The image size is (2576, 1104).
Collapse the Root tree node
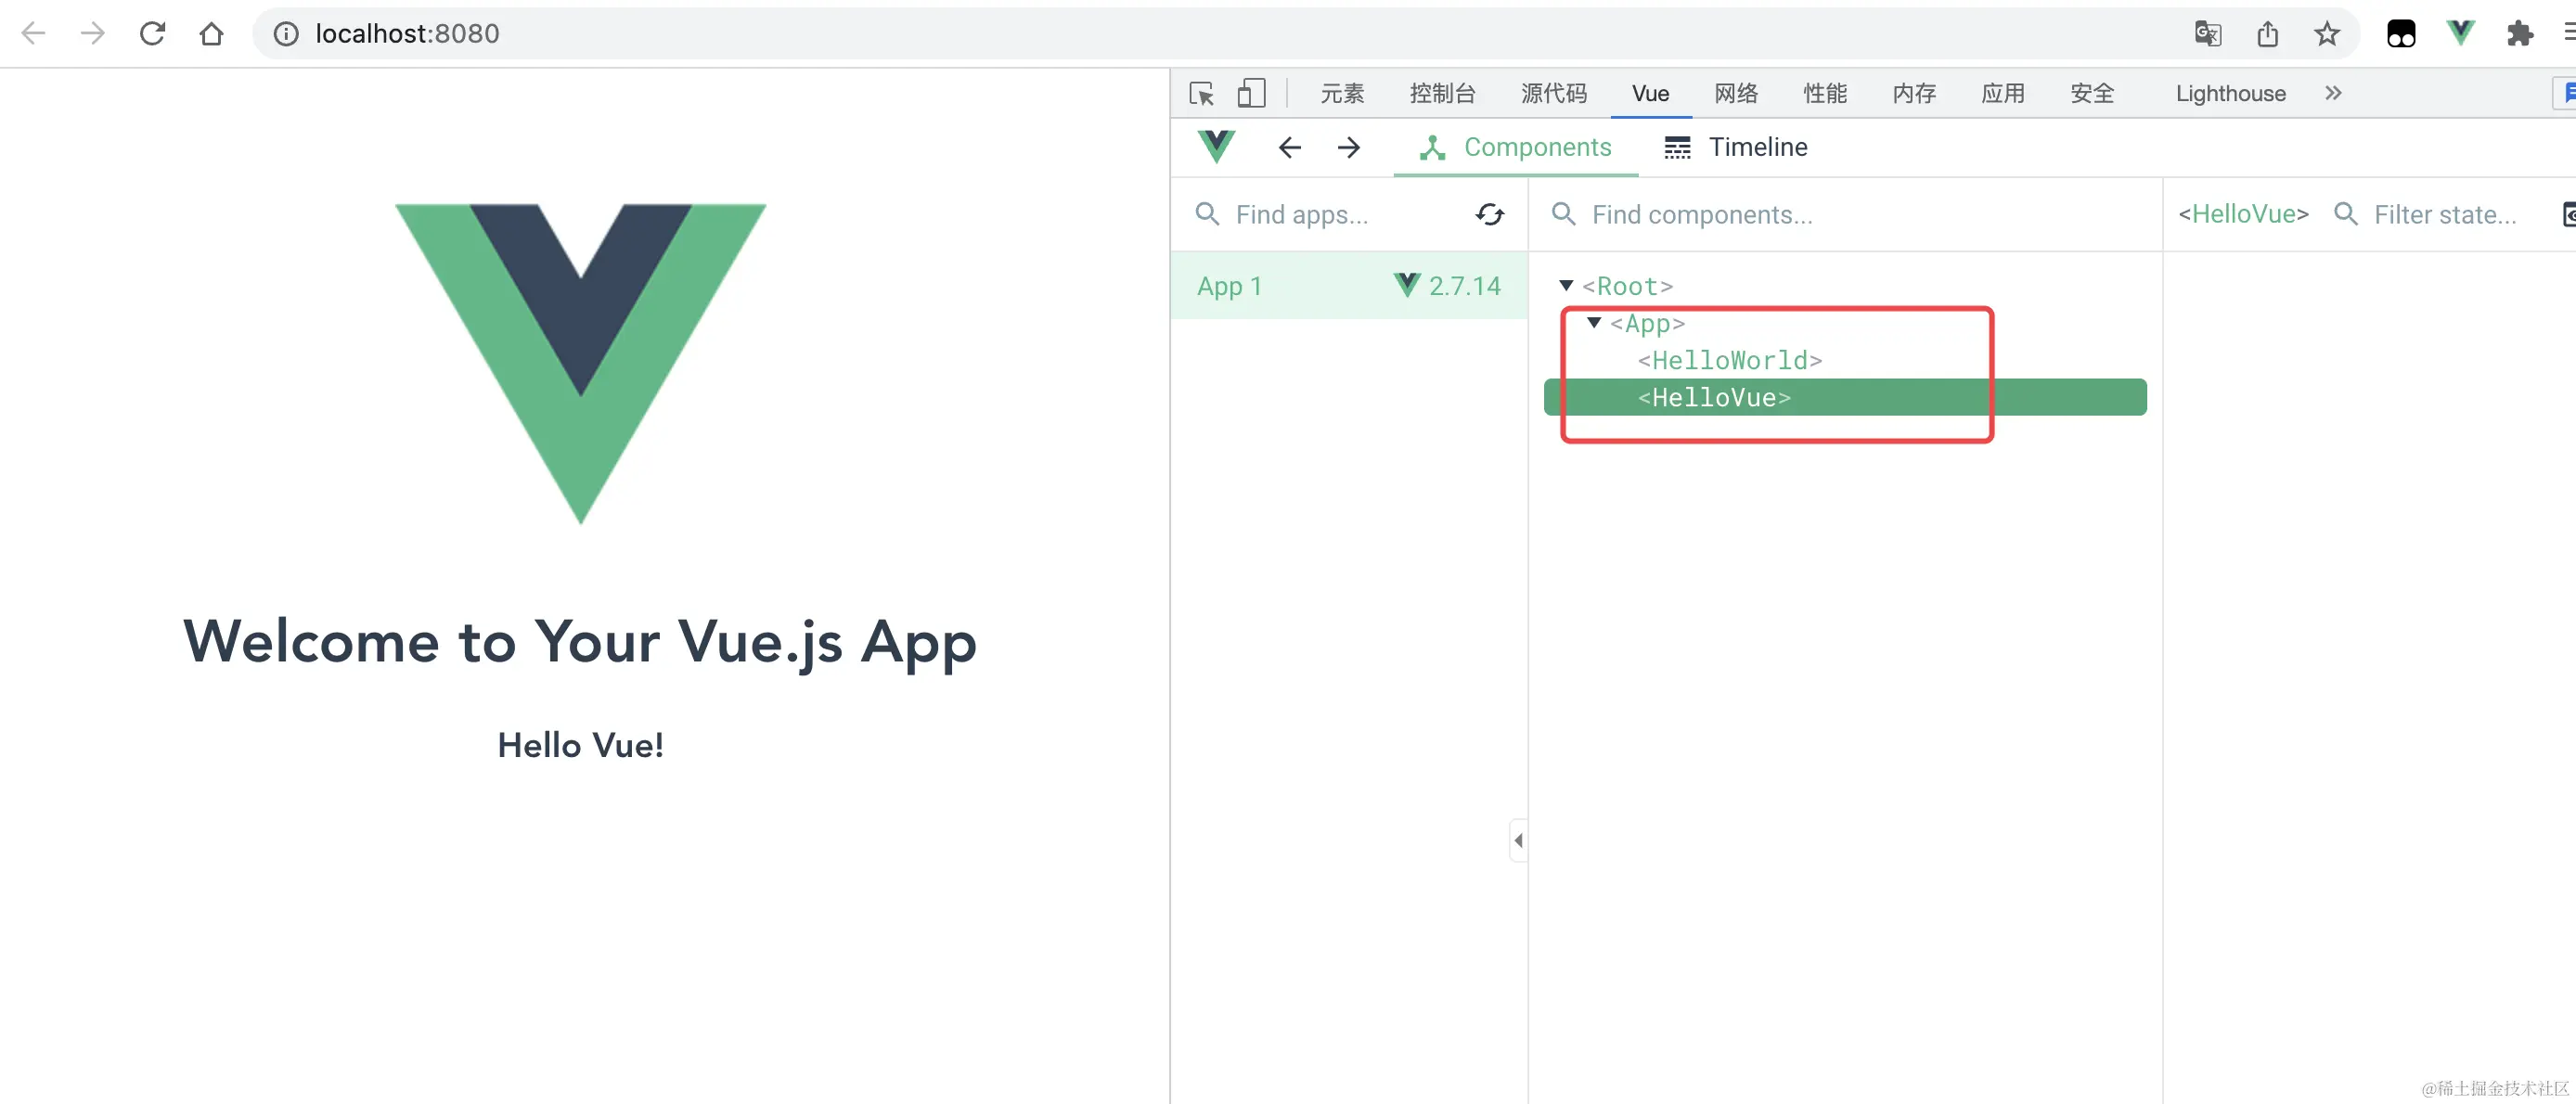[x=1566, y=286]
